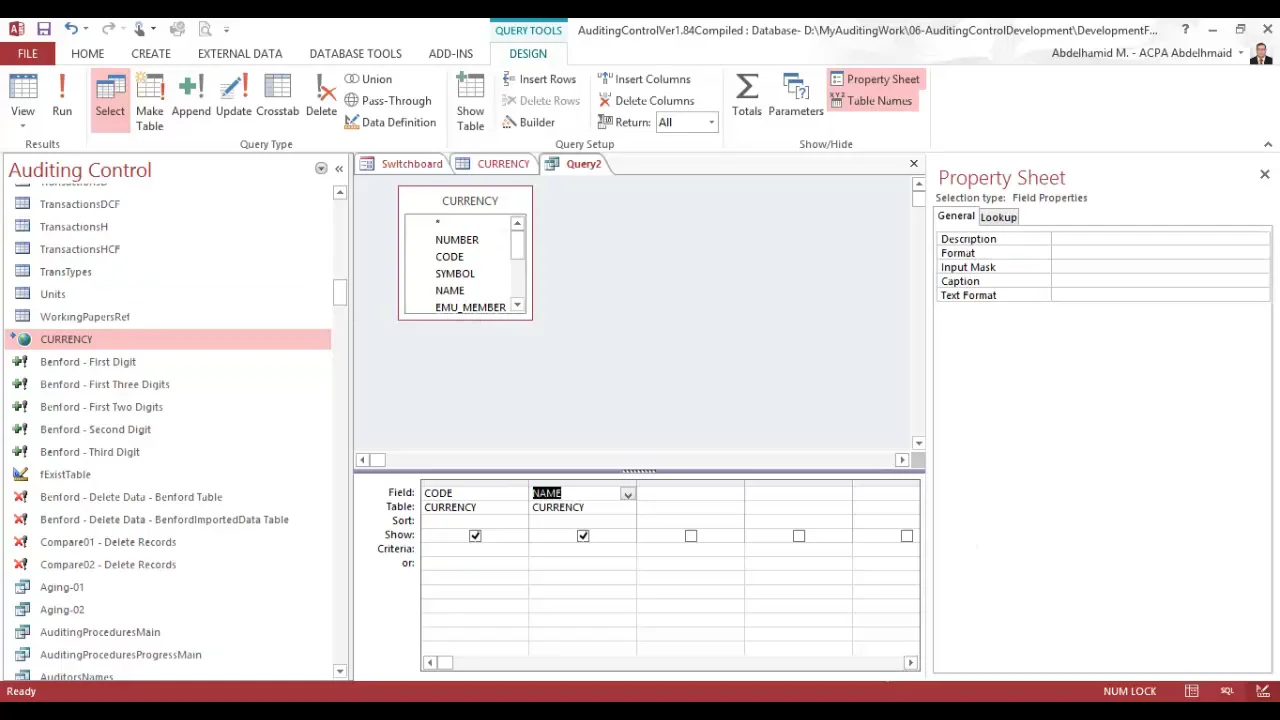Viewport: 1280px width, 720px height.
Task: Select Pass-Through query option
Action: pos(388,101)
